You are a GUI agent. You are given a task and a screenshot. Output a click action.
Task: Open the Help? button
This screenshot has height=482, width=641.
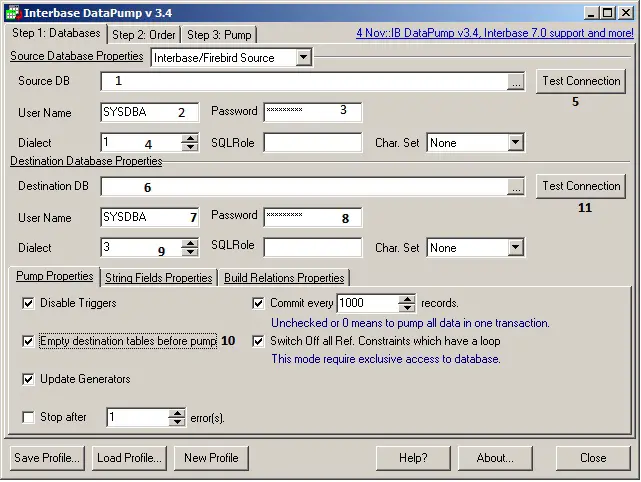coord(413,458)
